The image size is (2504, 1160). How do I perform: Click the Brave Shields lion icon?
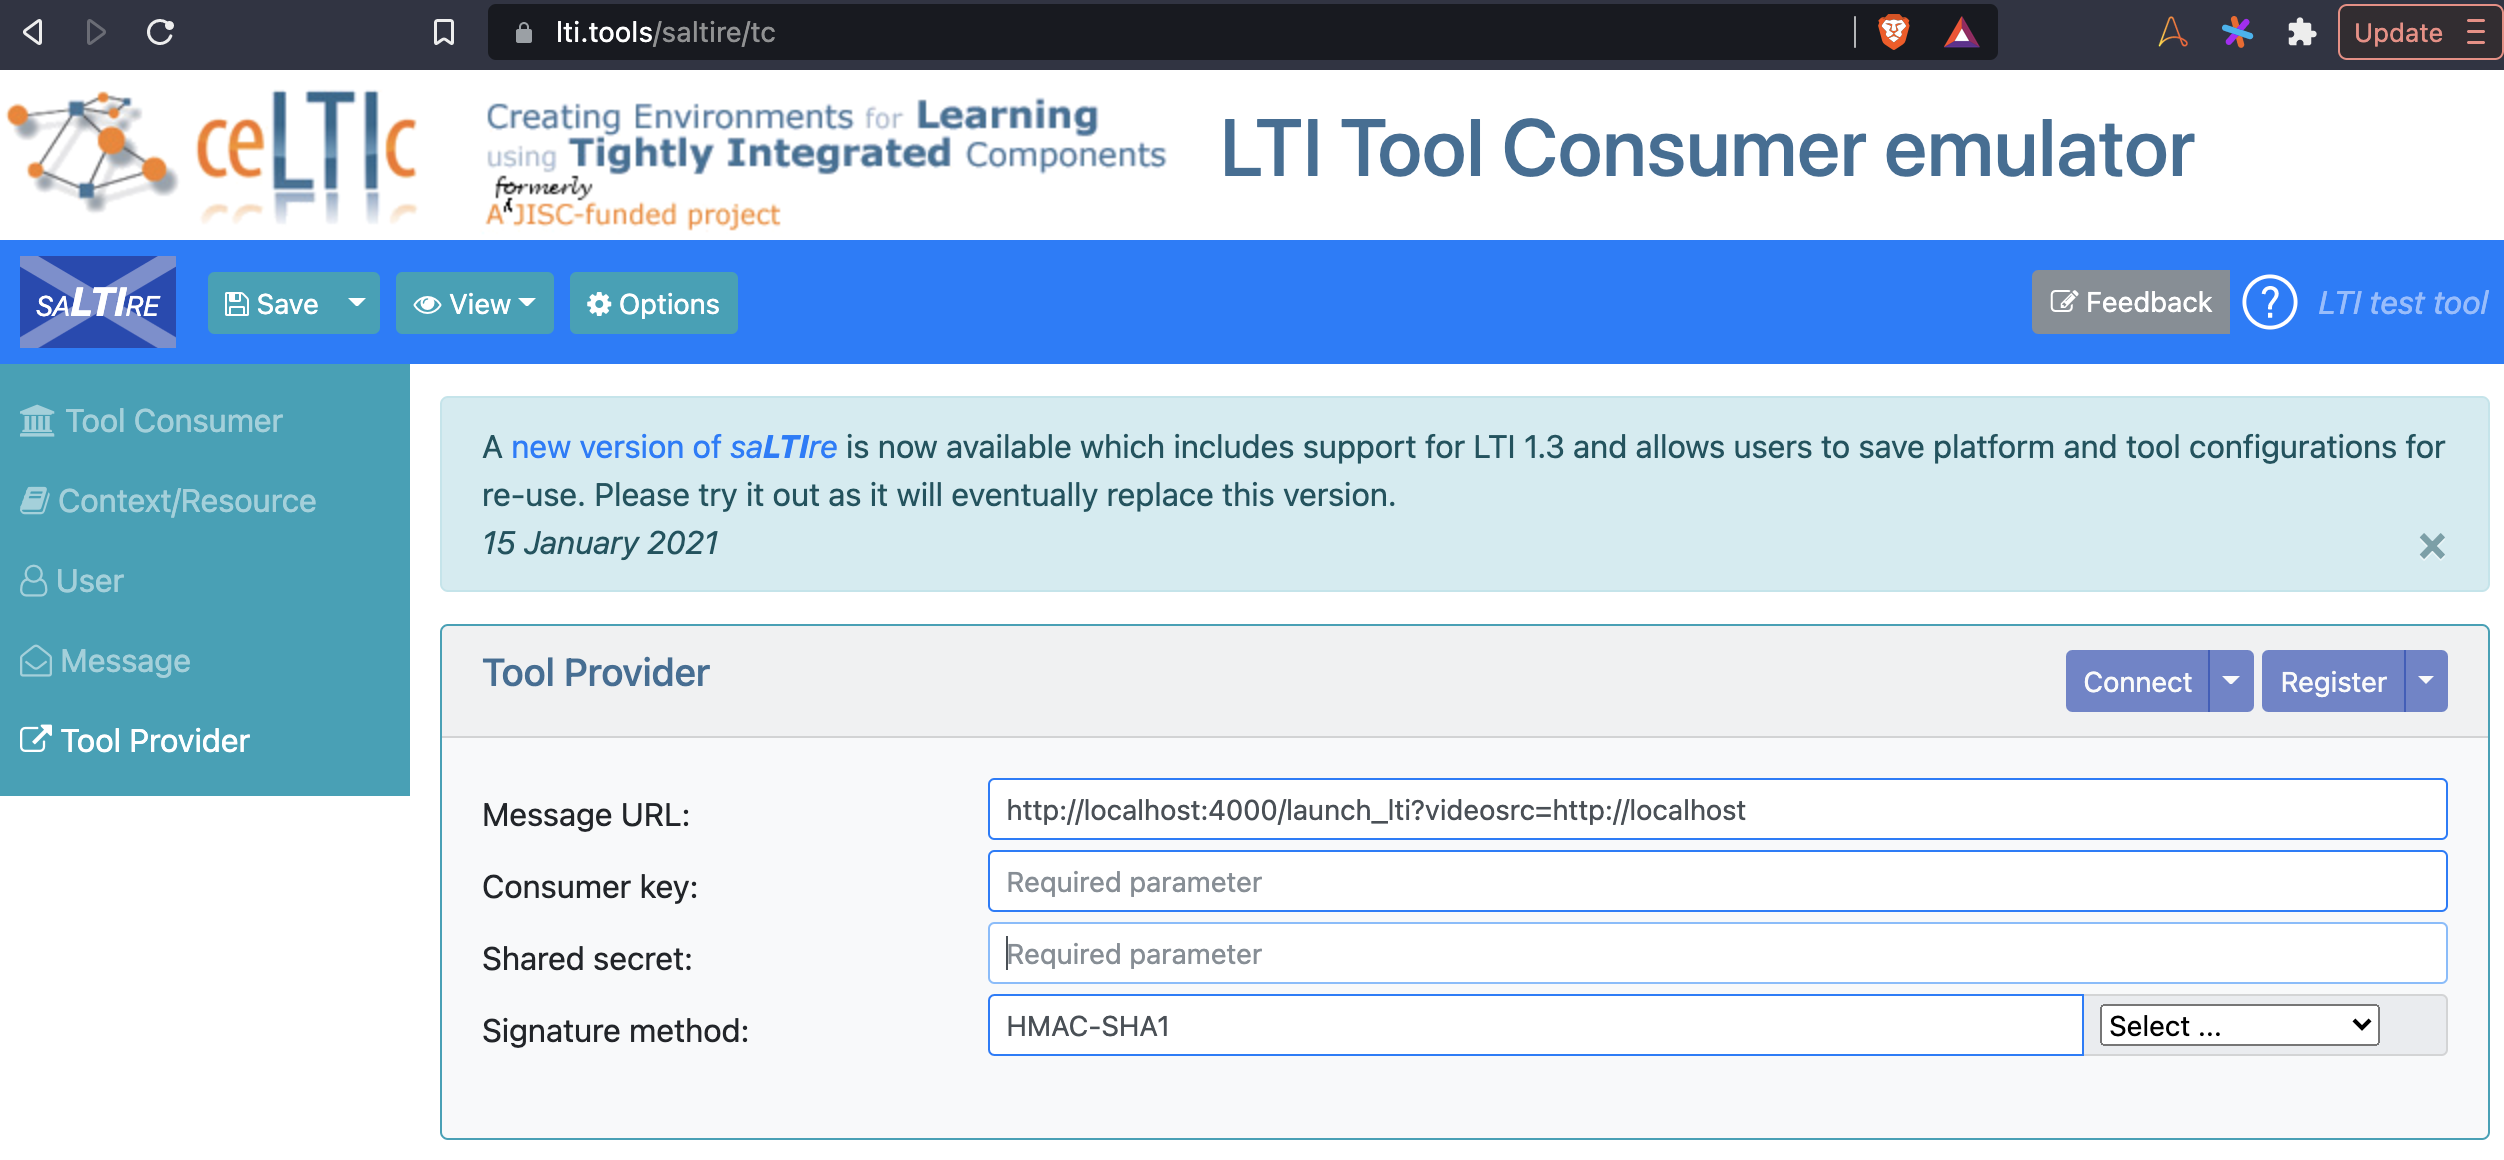coord(1893,33)
